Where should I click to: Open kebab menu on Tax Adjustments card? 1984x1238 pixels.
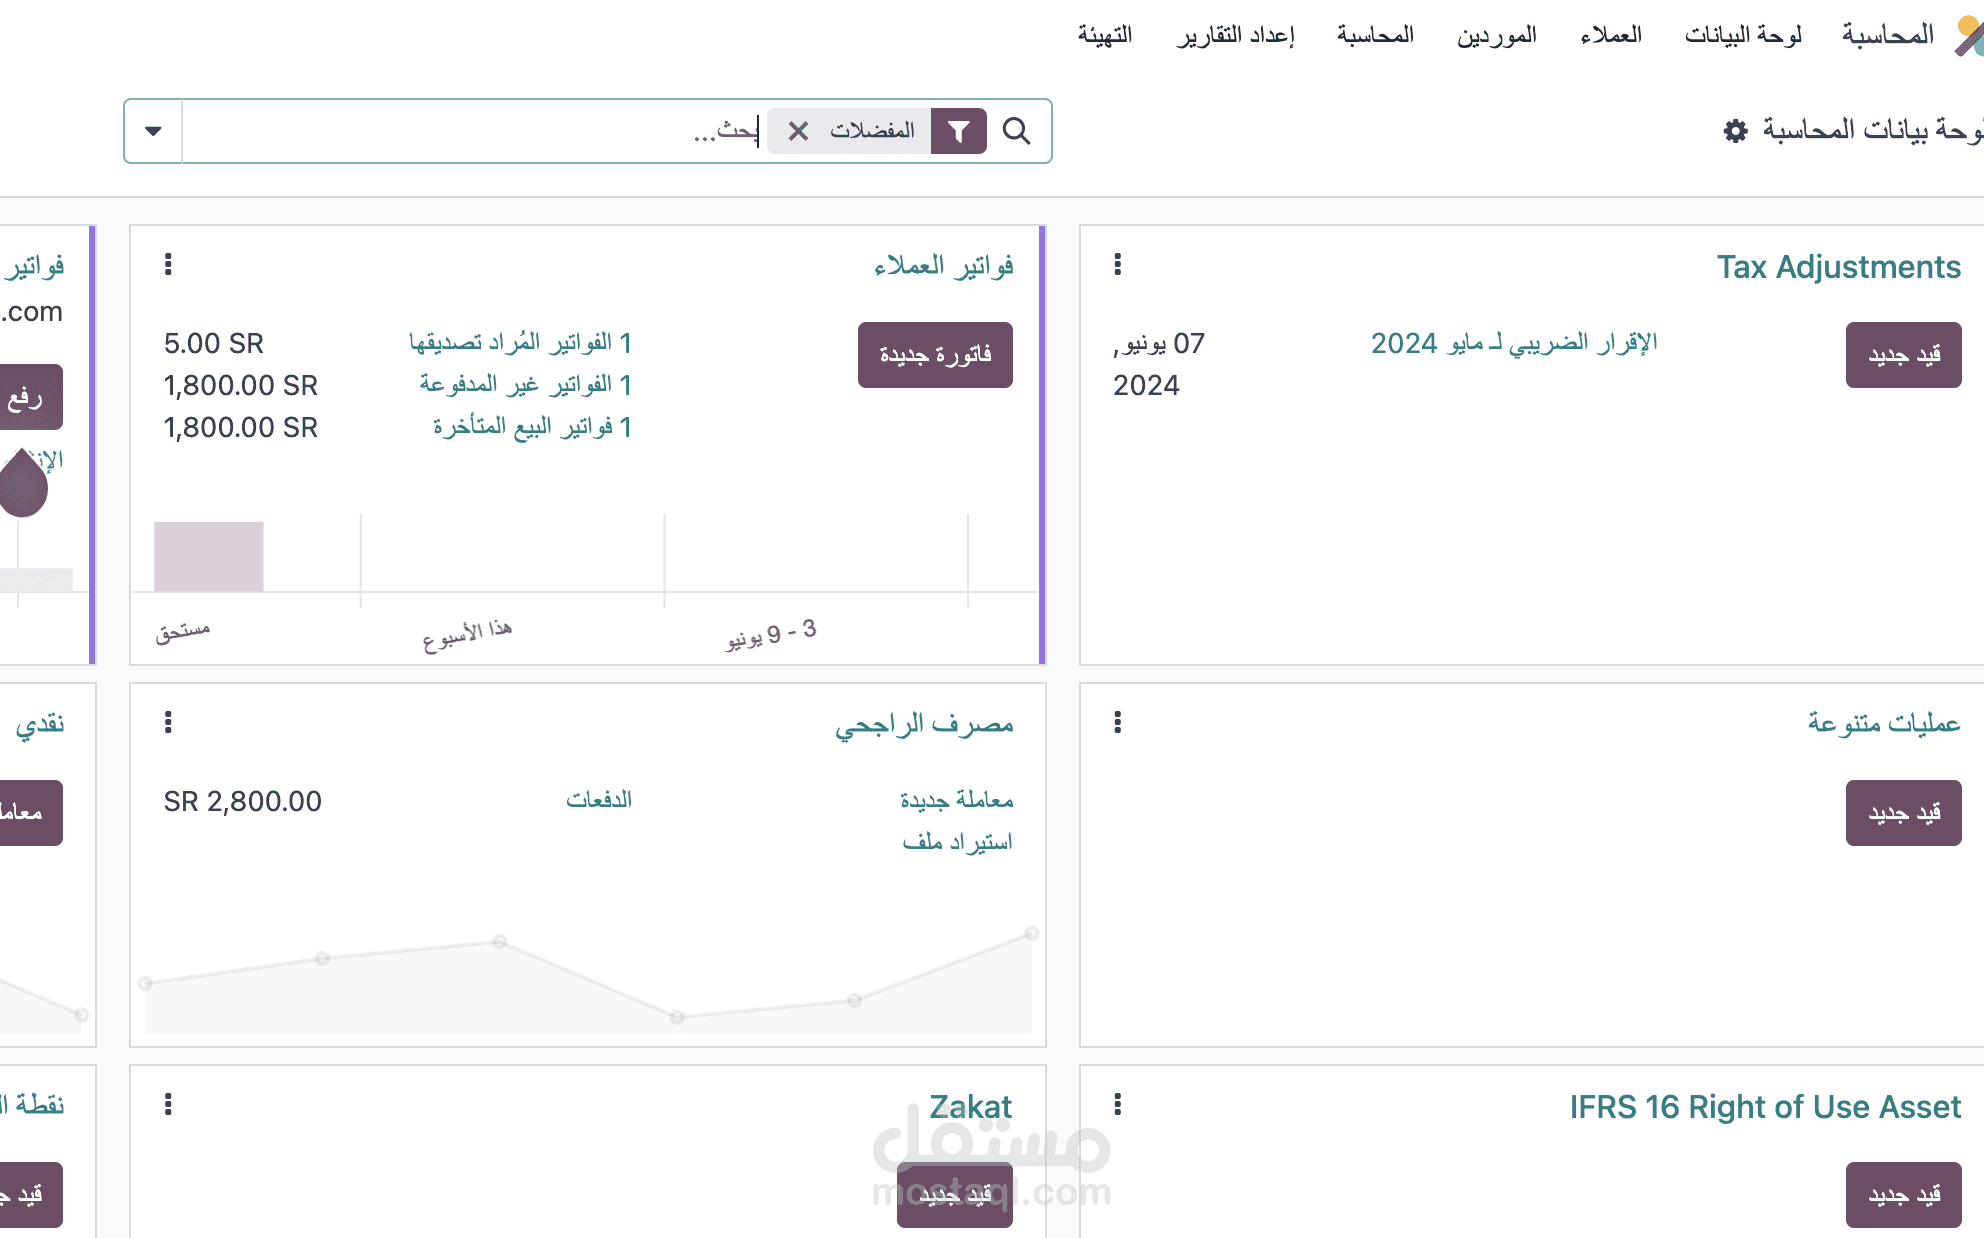[1117, 265]
